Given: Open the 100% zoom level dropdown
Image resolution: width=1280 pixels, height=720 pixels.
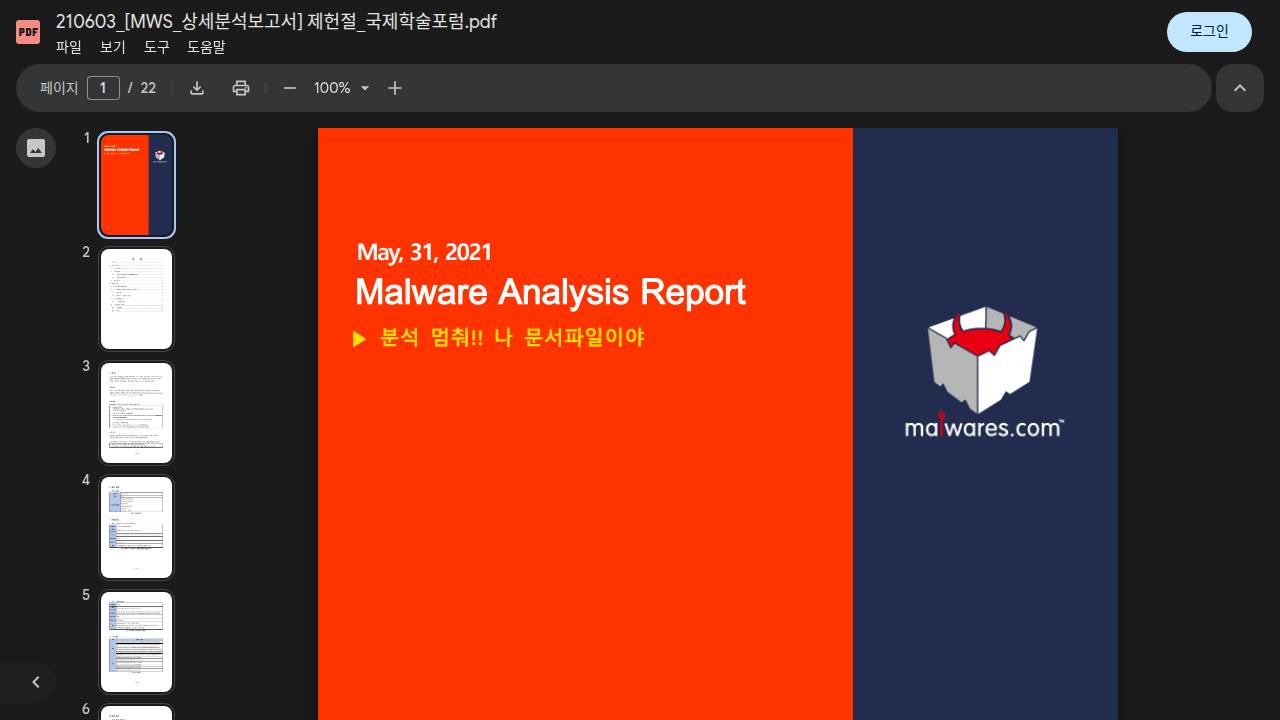Looking at the screenshot, I should point(342,88).
